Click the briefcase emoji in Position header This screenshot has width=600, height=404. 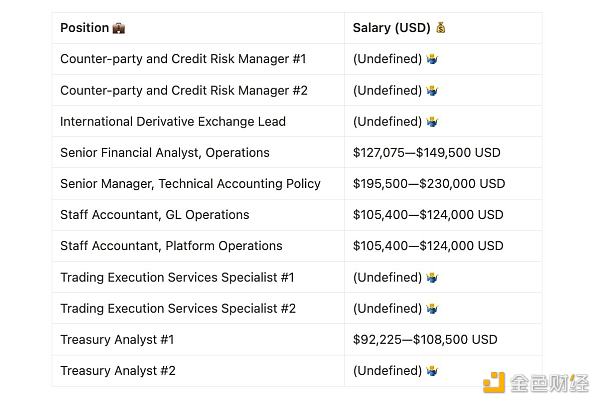coord(119,28)
